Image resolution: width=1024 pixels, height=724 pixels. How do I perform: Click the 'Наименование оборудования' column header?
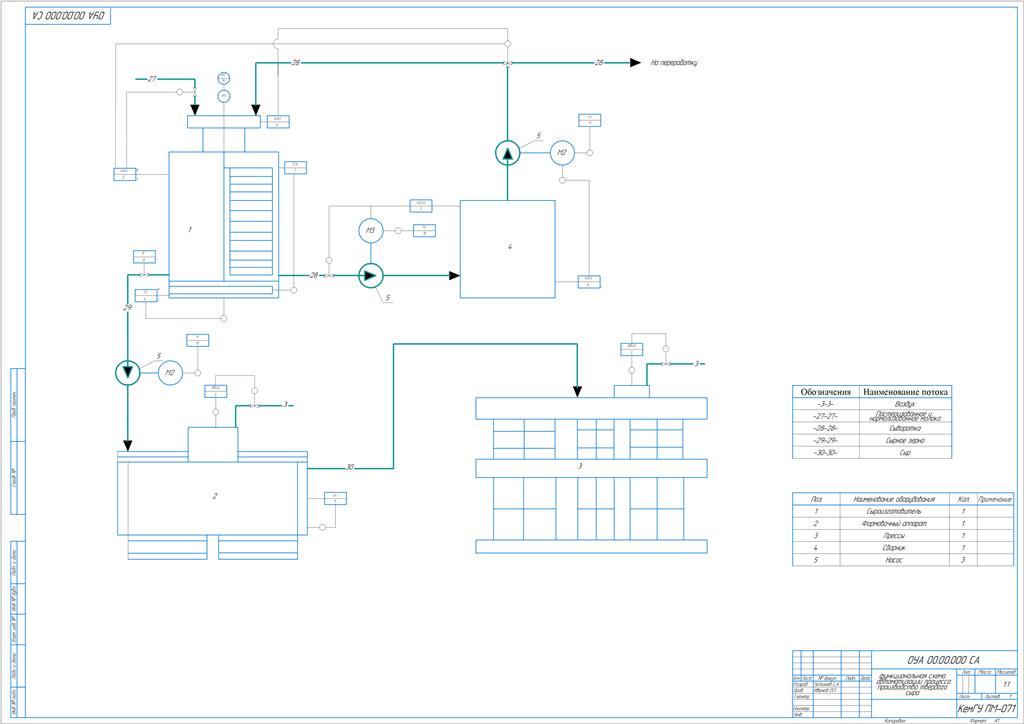click(x=894, y=499)
